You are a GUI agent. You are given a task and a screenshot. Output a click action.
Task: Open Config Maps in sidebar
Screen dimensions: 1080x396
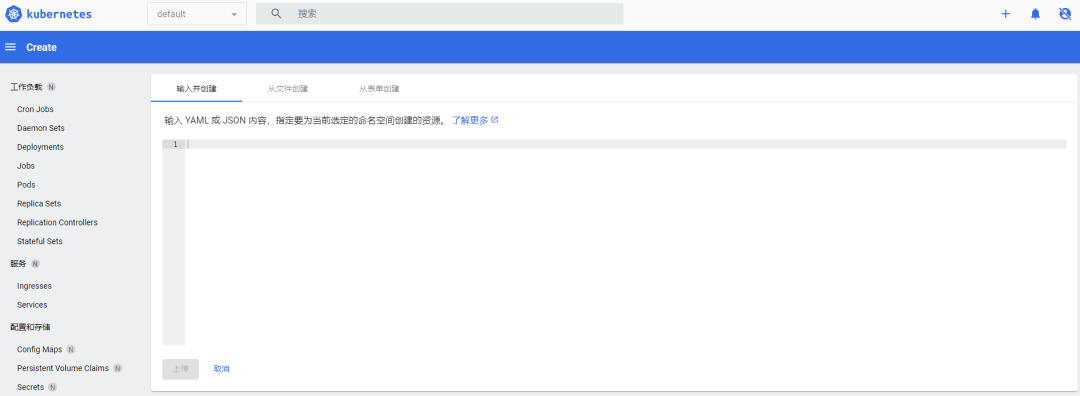coord(40,350)
